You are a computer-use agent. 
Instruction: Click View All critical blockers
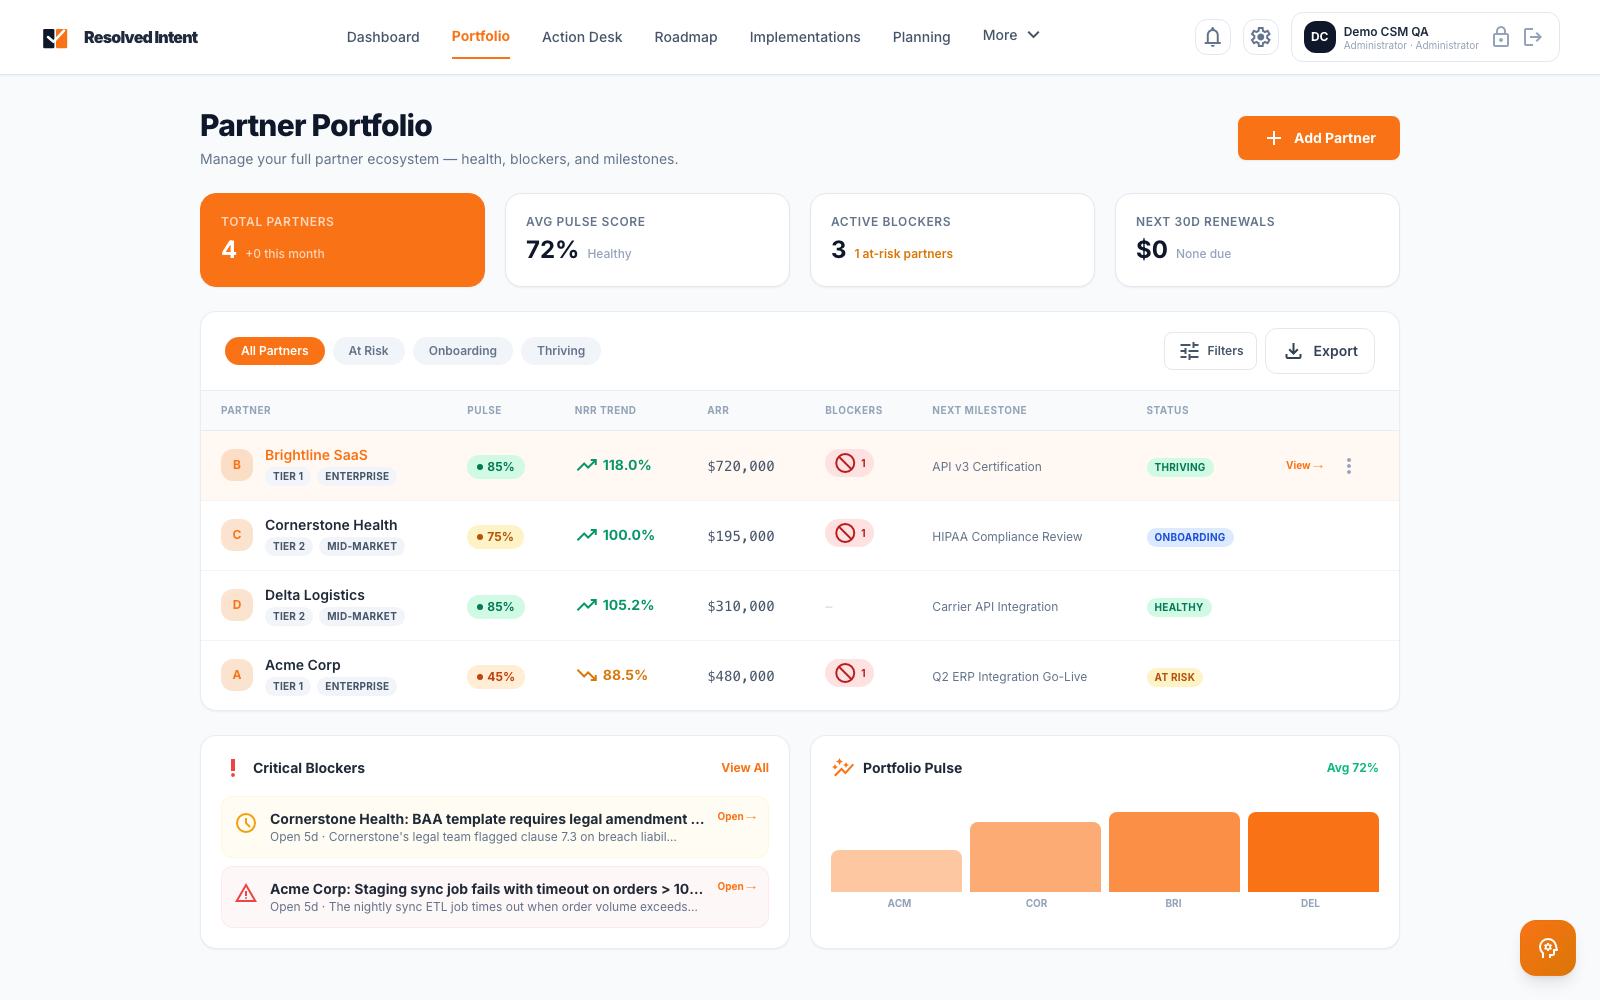click(744, 767)
